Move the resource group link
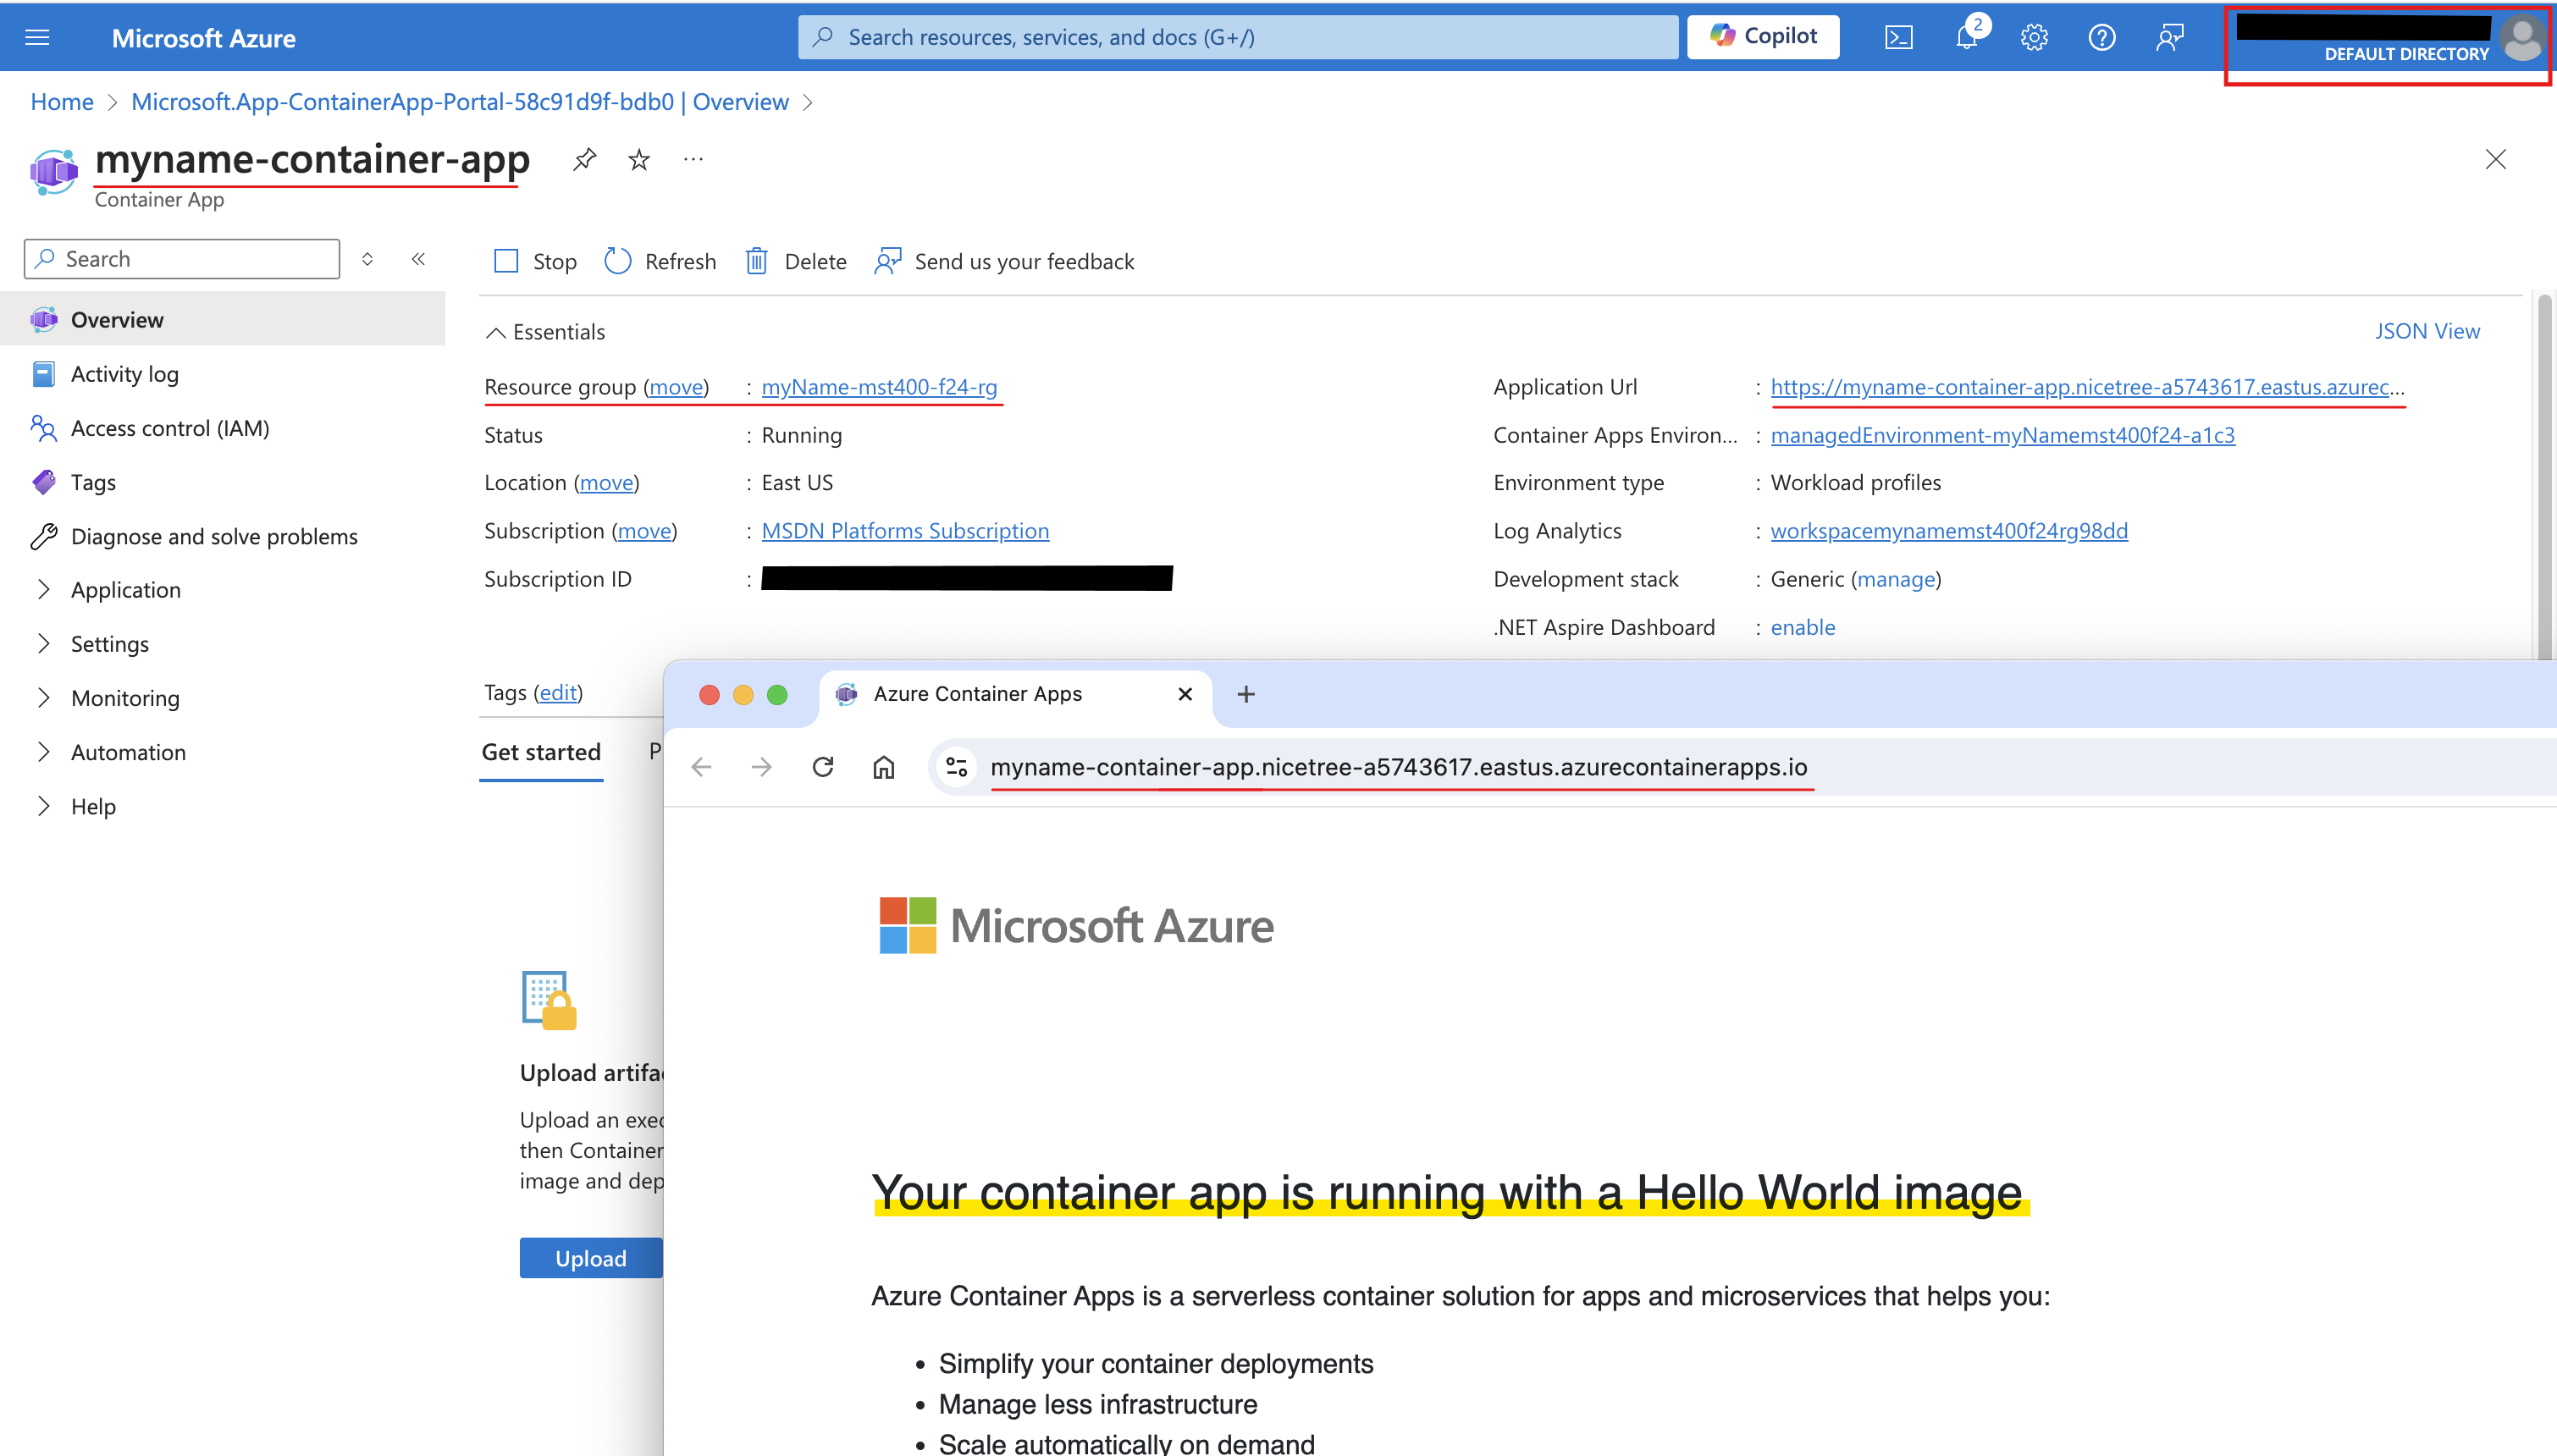The image size is (2557, 1456). point(676,387)
